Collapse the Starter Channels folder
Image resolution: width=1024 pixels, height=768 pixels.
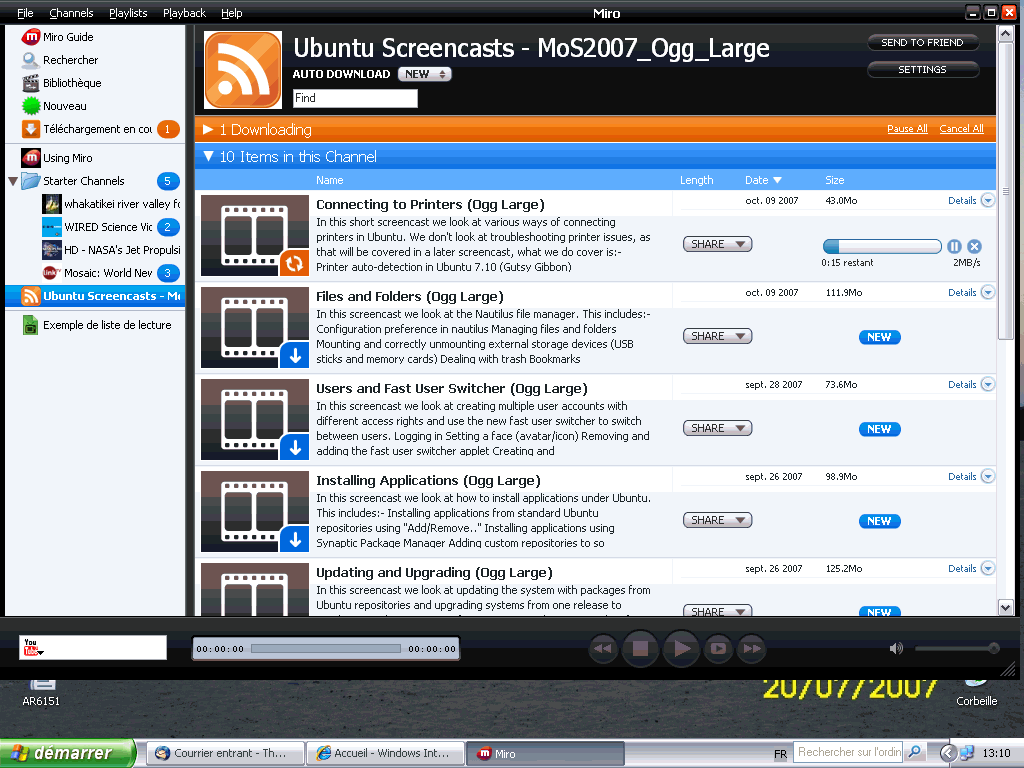pos(13,181)
